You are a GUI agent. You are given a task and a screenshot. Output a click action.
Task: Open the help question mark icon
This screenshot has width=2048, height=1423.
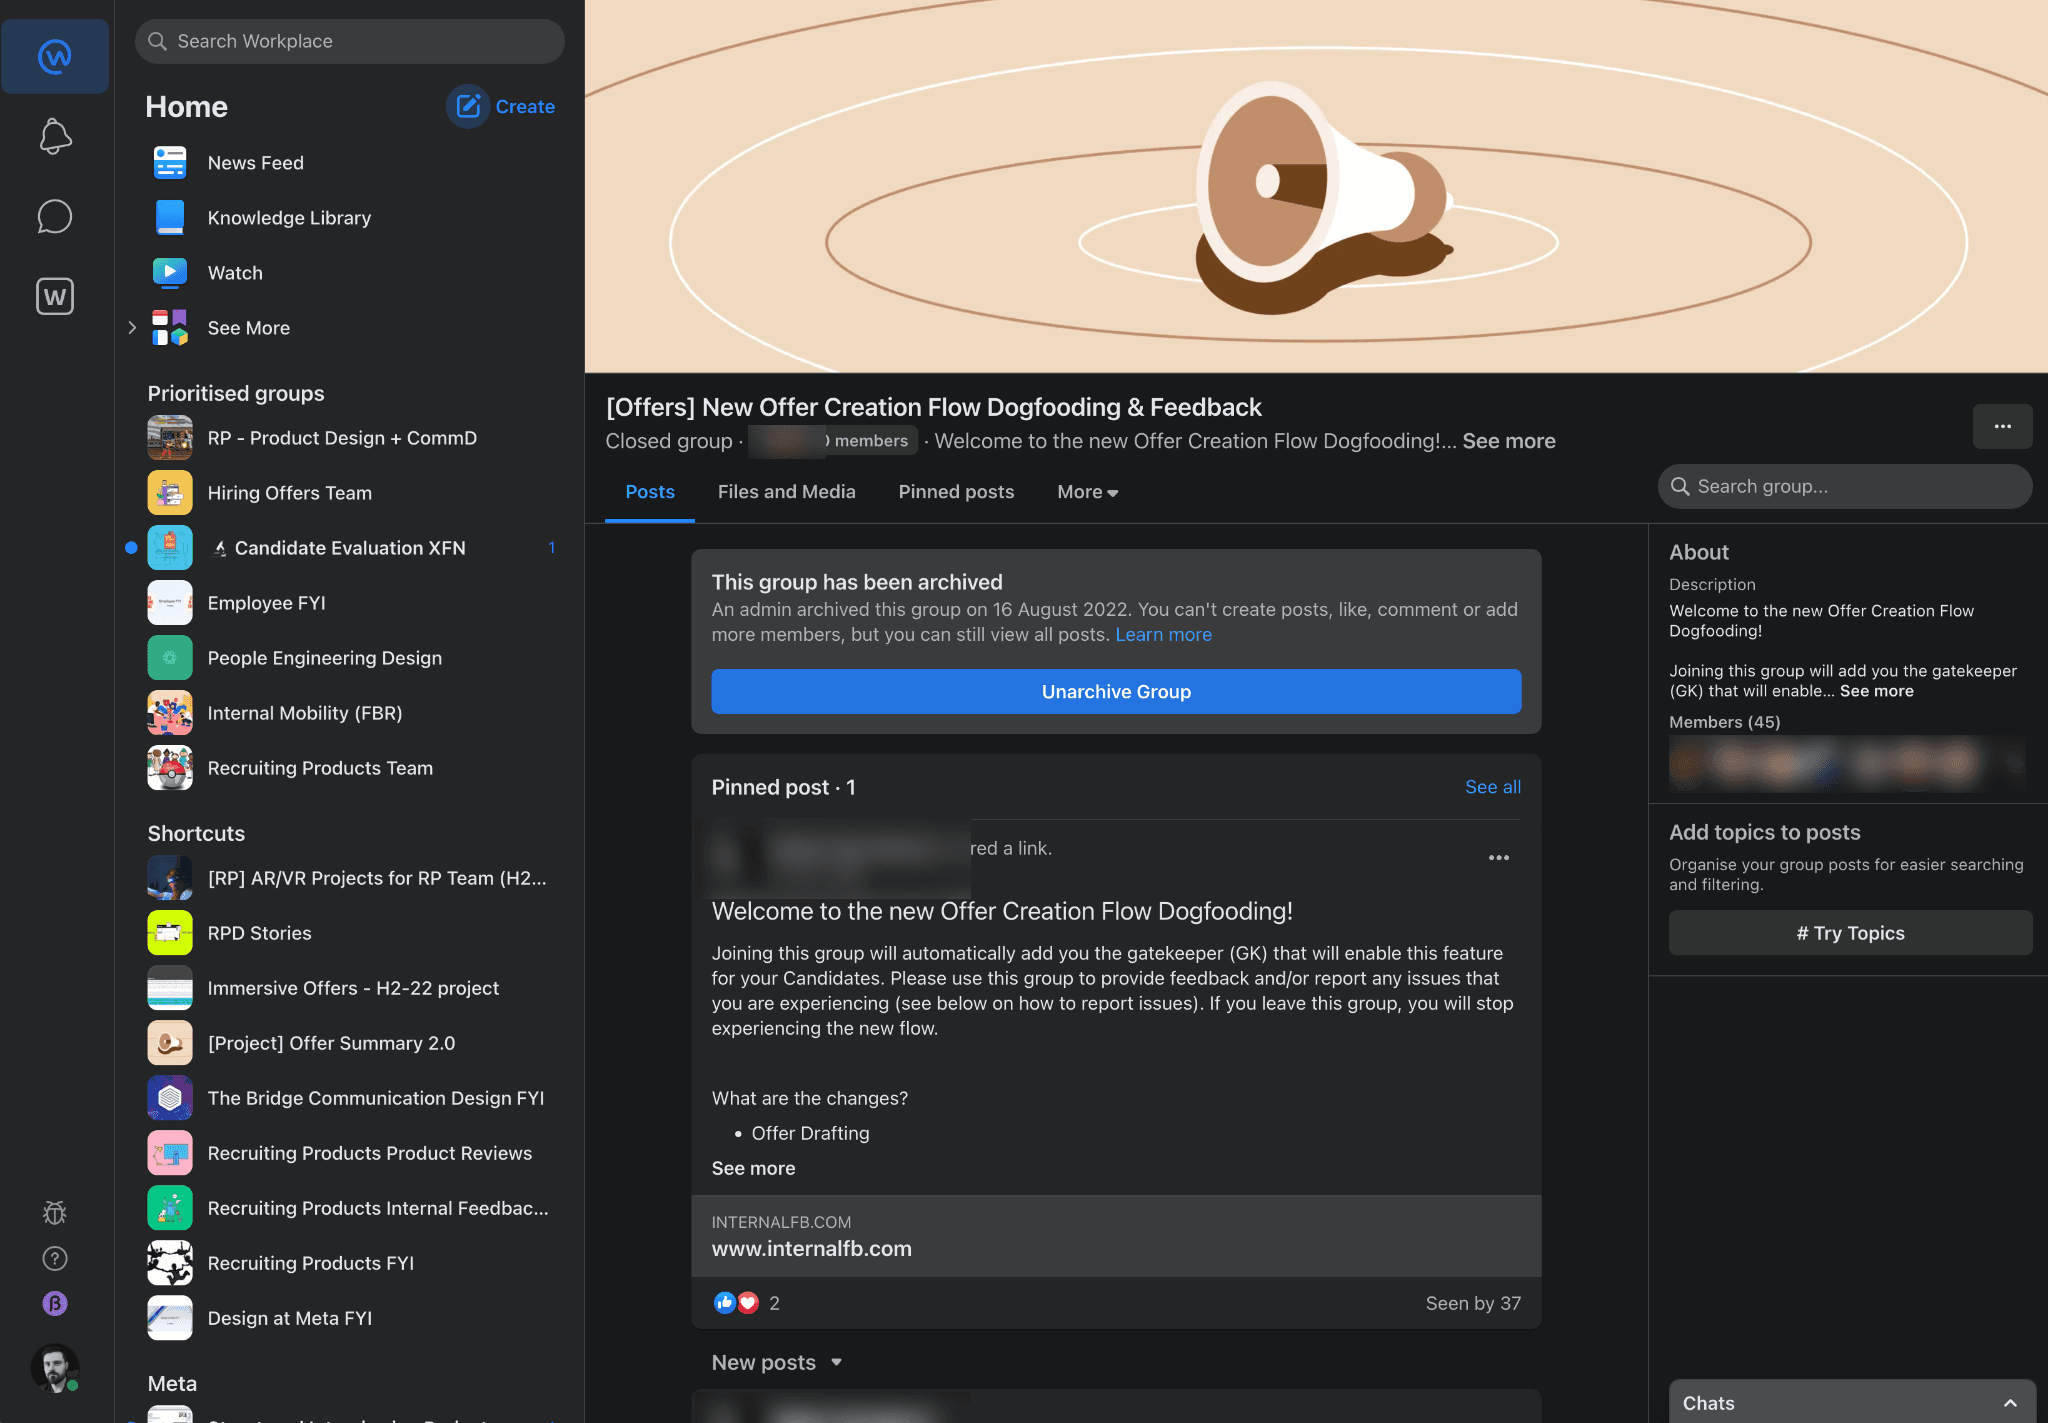tap(55, 1258)
